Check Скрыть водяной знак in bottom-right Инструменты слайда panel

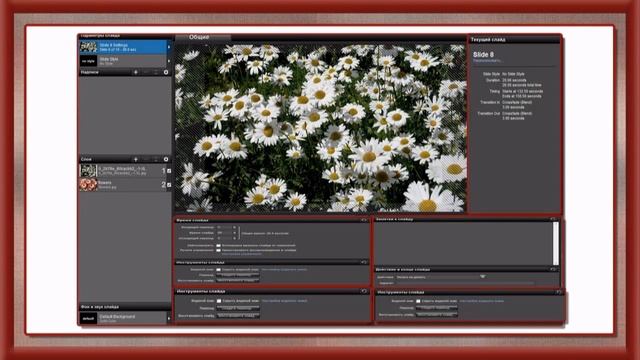[418, 301]
